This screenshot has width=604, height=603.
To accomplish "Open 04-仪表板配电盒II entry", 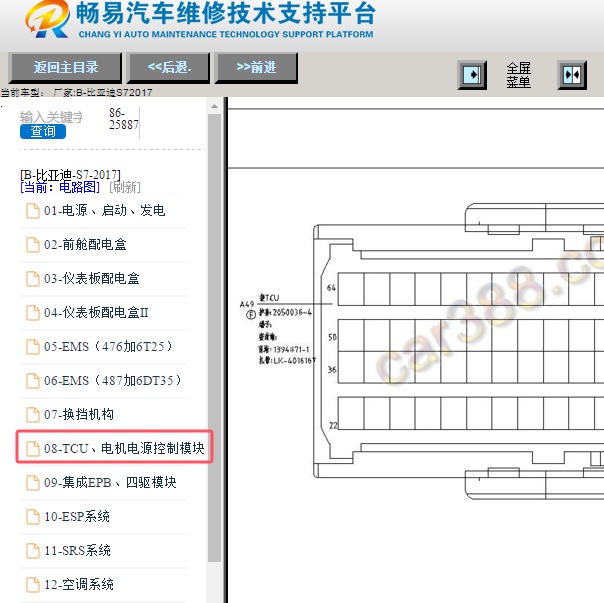I will tap(96, 312).
